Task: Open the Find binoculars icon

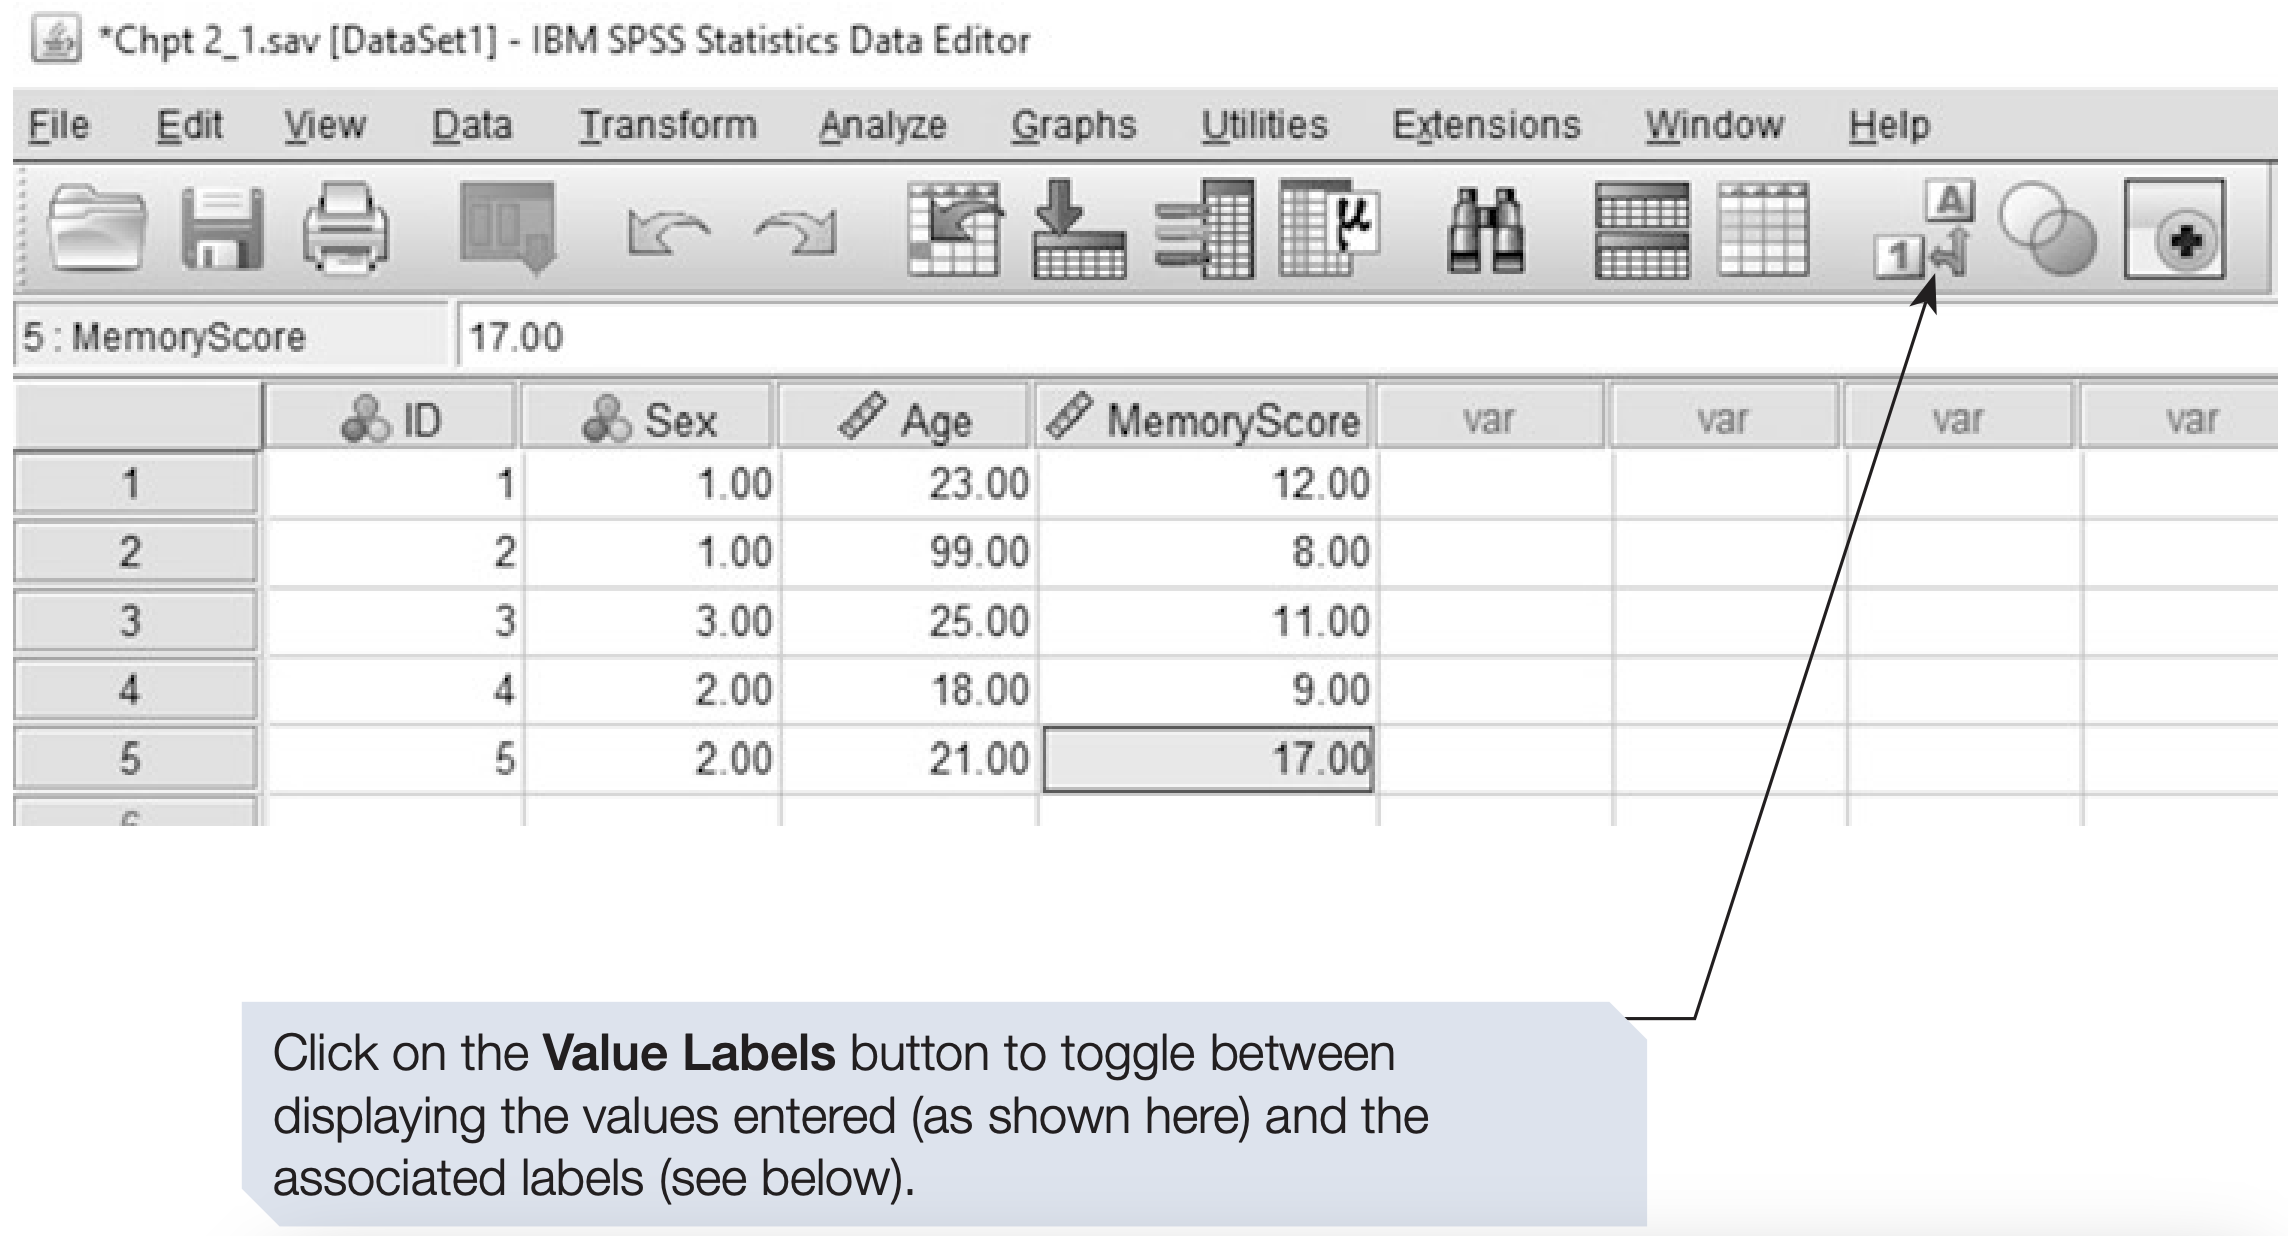Action: point(1485,232)
